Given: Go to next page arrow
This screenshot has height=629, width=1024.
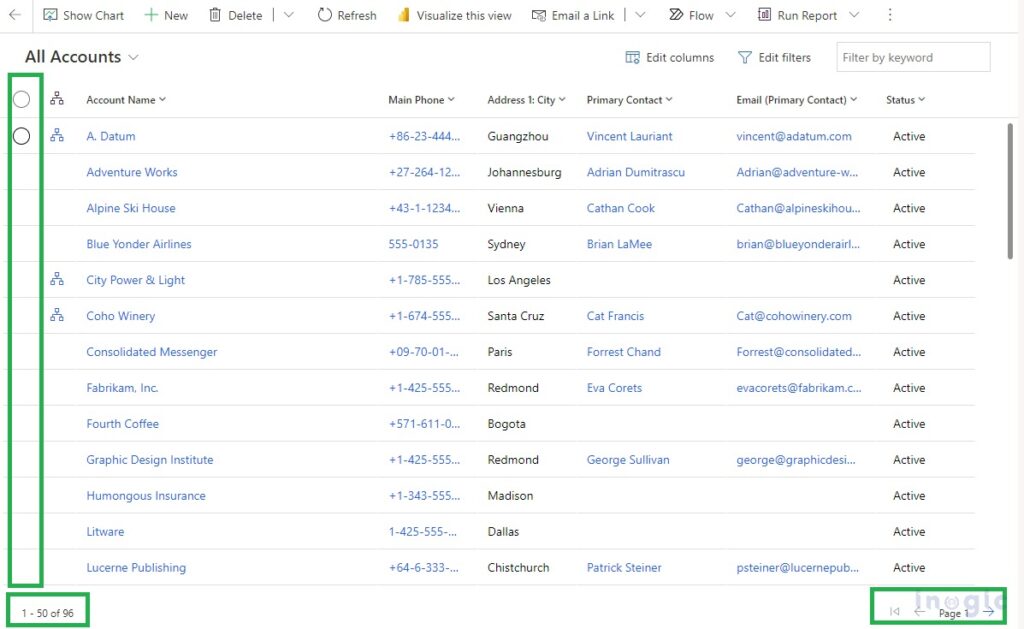Looking at the screenshot, I should tap(988, 611).
